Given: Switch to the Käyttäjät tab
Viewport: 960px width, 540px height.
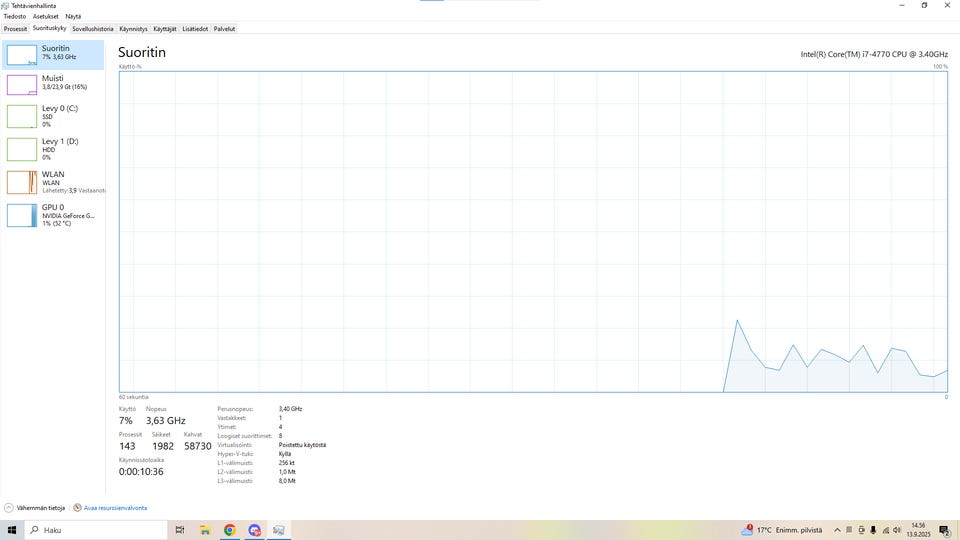Looking at the screenshot, I should 165,29.
